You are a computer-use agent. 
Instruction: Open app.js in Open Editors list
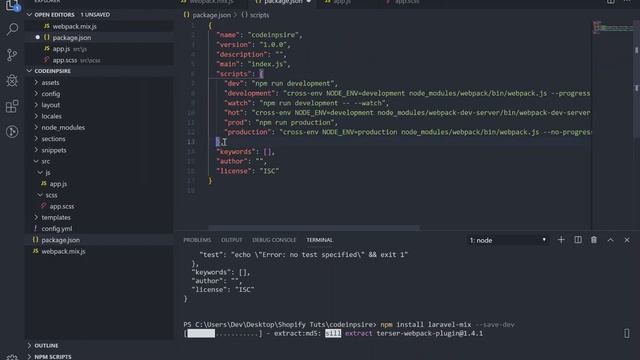(98, 49)
